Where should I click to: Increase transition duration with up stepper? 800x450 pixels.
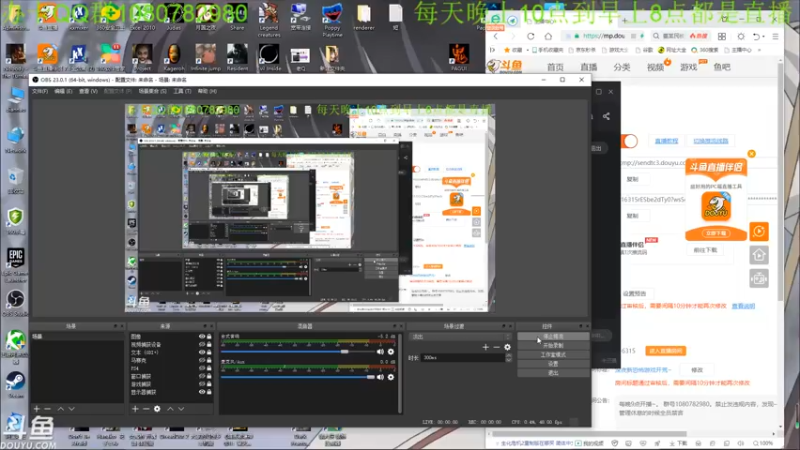coord(508,356)
